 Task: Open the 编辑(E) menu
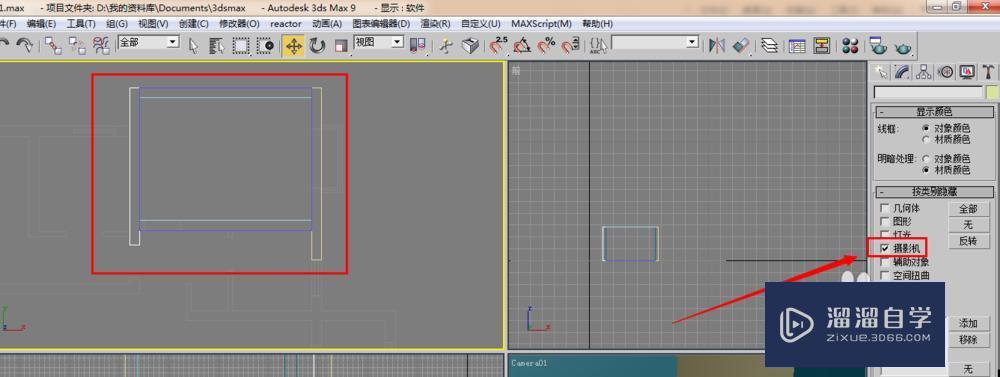point(41,24)
